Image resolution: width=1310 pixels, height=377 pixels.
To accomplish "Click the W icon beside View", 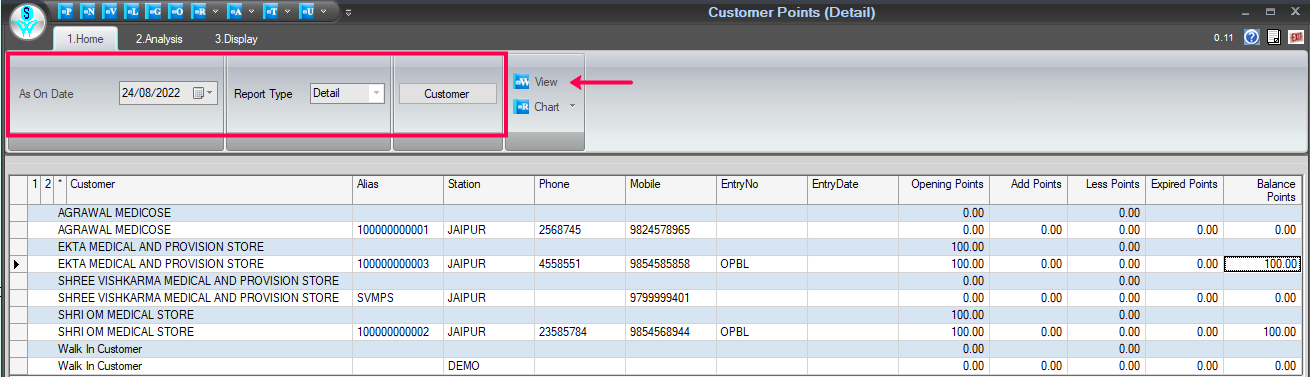I will pyautogui.click(x=521, y=82).
